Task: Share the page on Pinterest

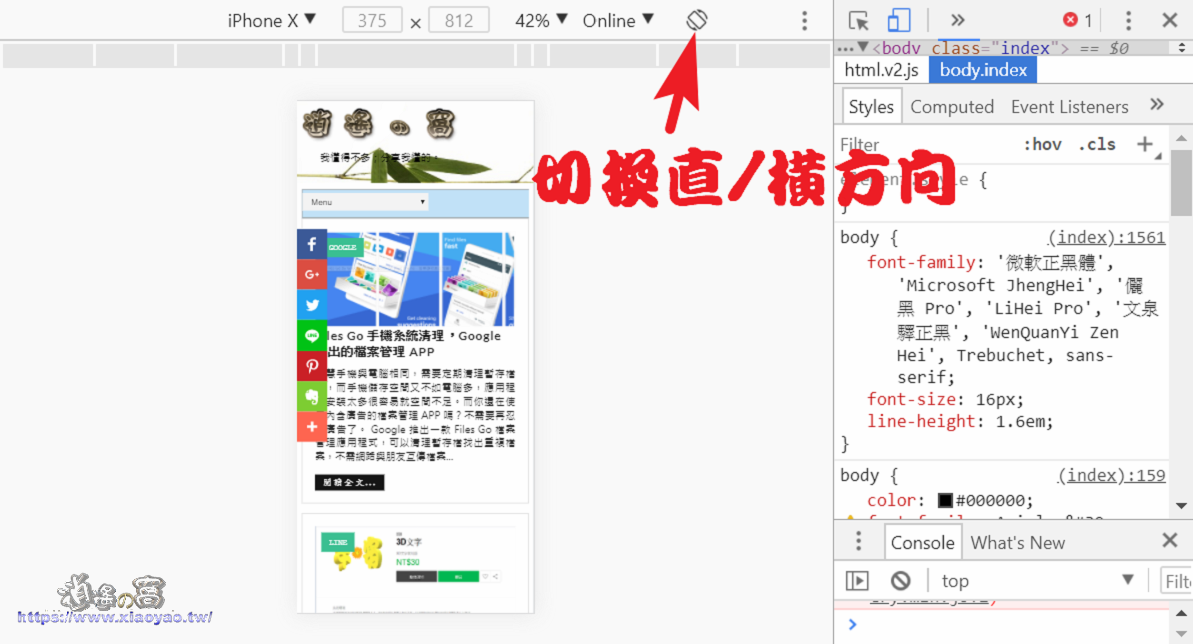Action: [312, 366]
